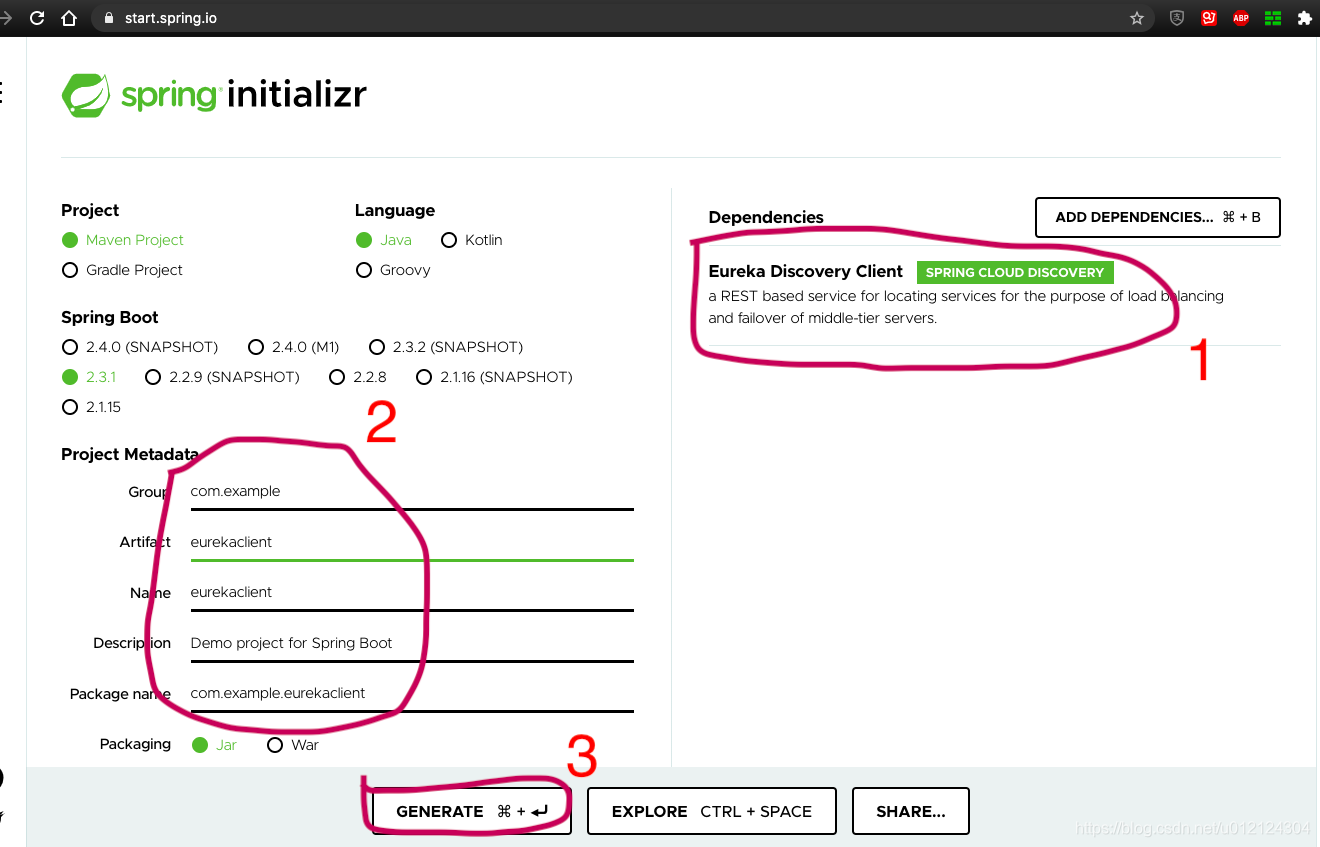This screenshot has width=1320, height=847.
Task: Click the bookmark star icon
Action: [1136, 18]
